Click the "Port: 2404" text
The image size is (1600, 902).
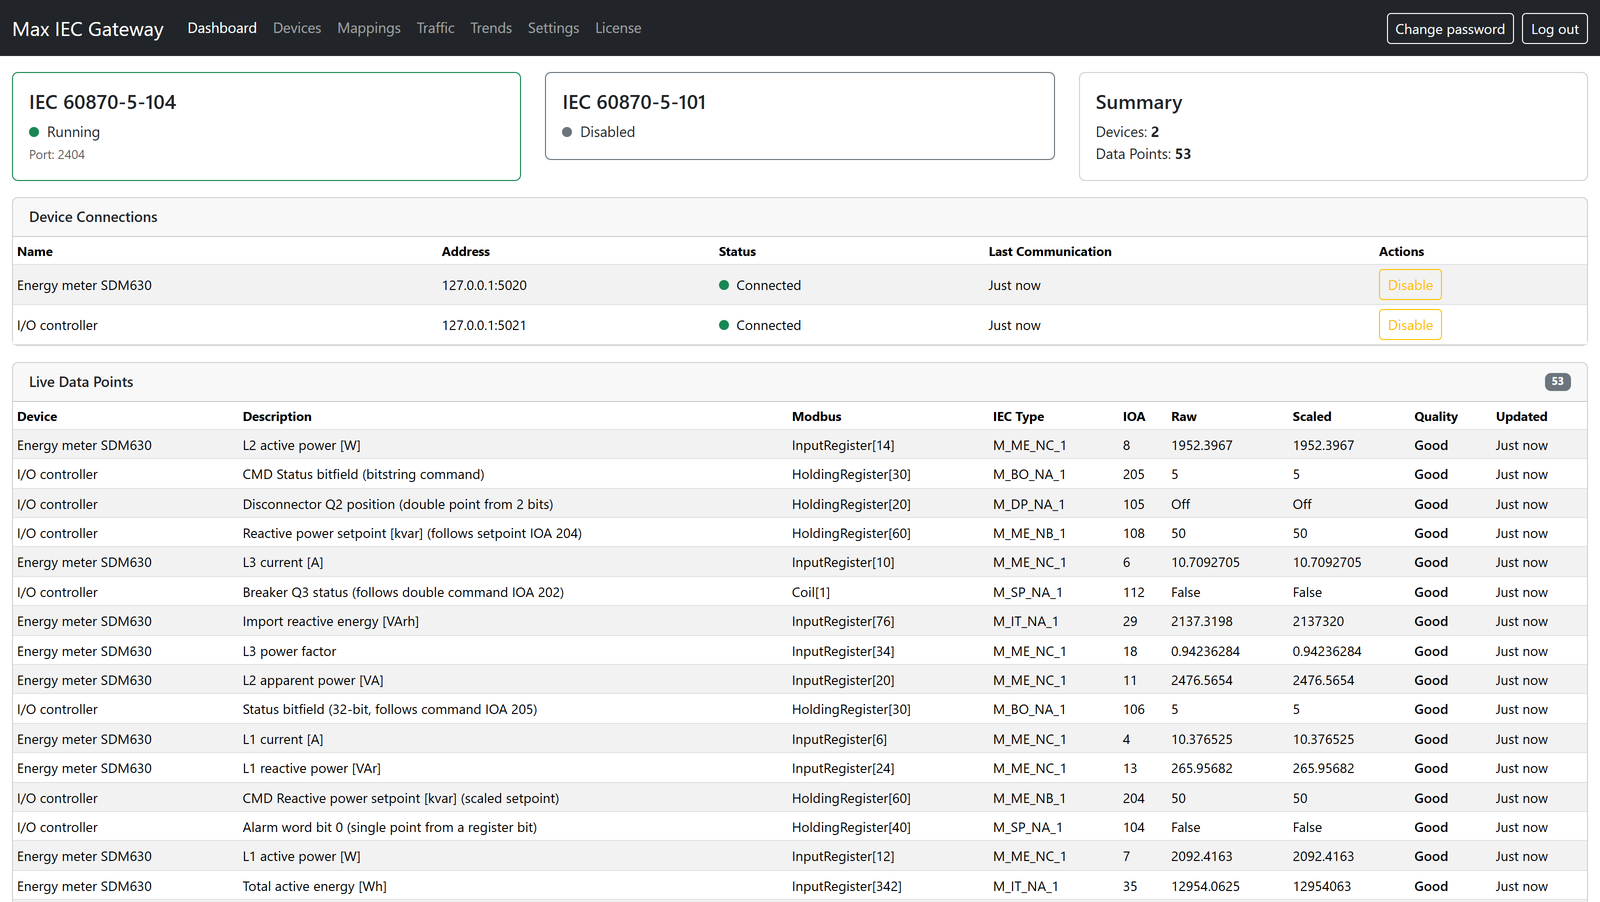click(57, 155)
